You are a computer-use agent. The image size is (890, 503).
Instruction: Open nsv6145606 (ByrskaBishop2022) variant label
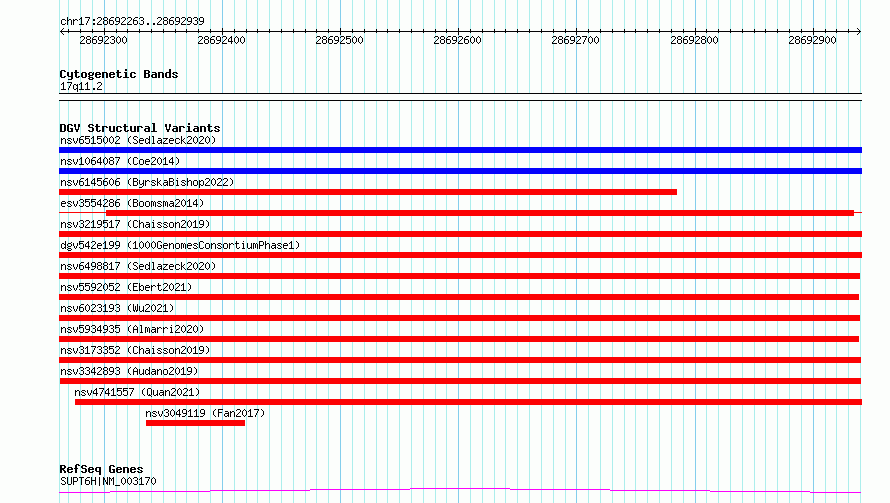tap(147, 182)
